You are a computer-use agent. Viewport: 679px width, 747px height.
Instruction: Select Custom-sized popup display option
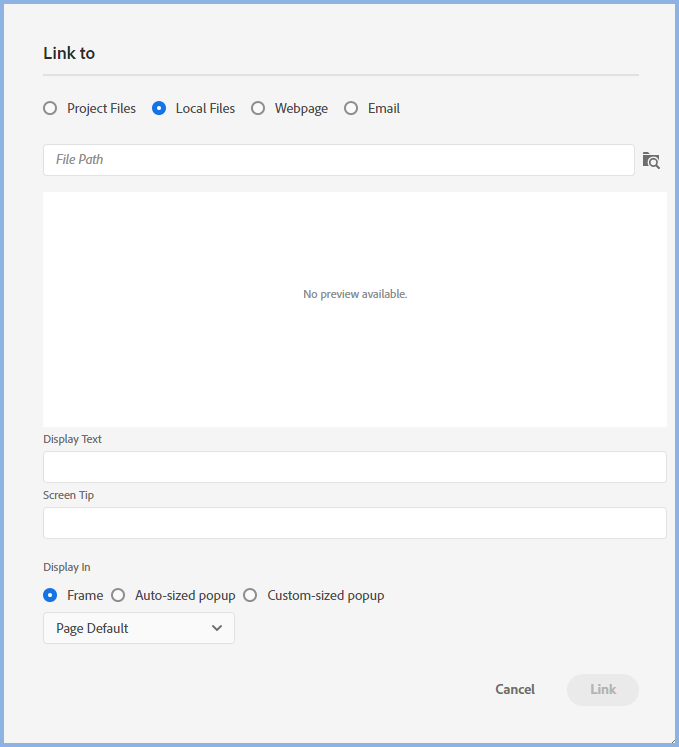click(x=250, y=595)
